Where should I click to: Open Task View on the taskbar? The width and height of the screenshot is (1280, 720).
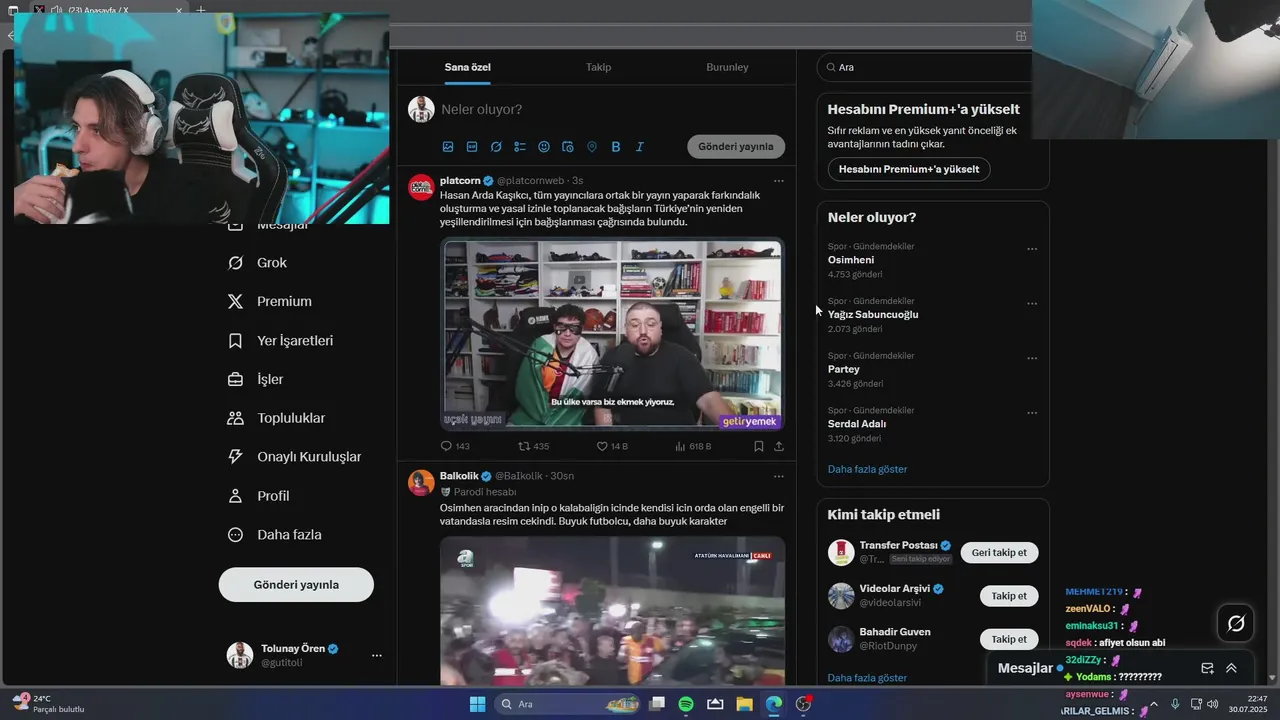coord(657,704)
